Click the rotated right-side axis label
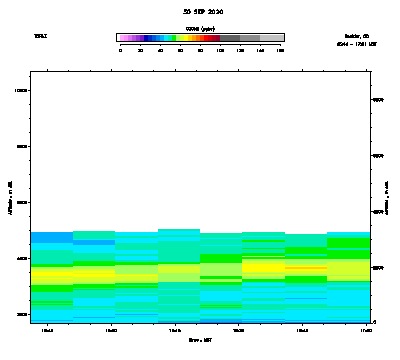This screenshot has height=360, width=400. pos(387,198)
